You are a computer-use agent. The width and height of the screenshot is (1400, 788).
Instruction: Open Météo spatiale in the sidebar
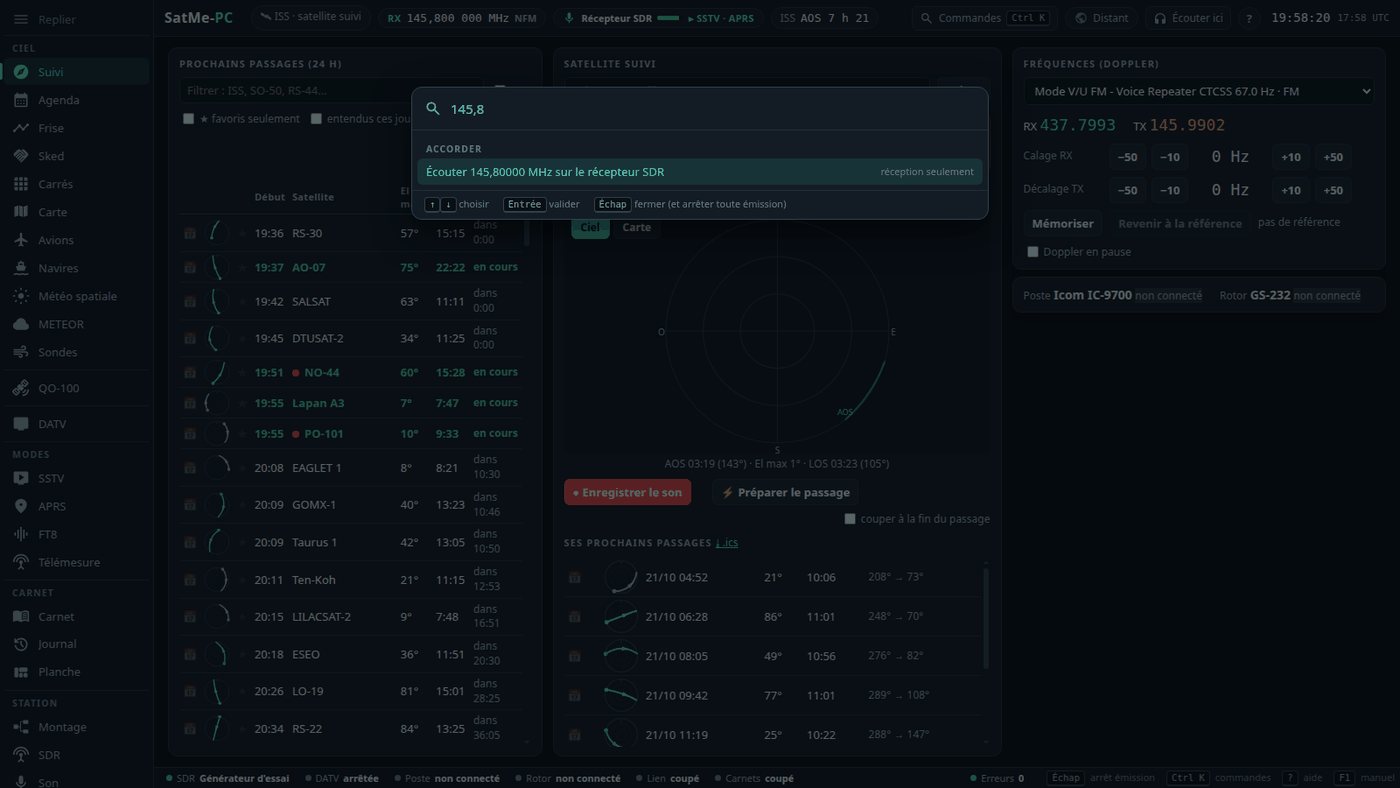pos(76,296)
